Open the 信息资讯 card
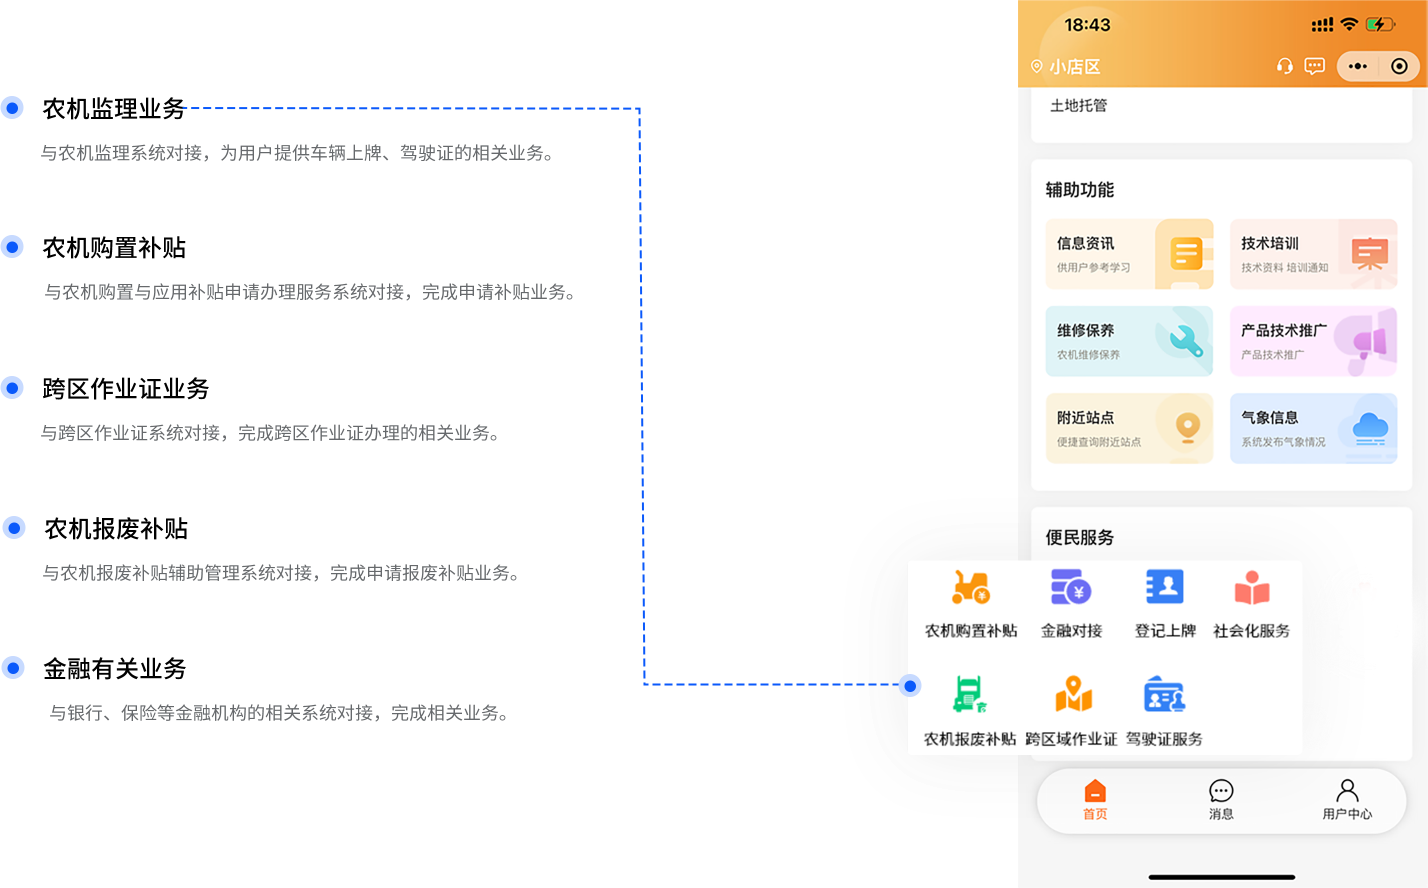 tap(1129, 254)
